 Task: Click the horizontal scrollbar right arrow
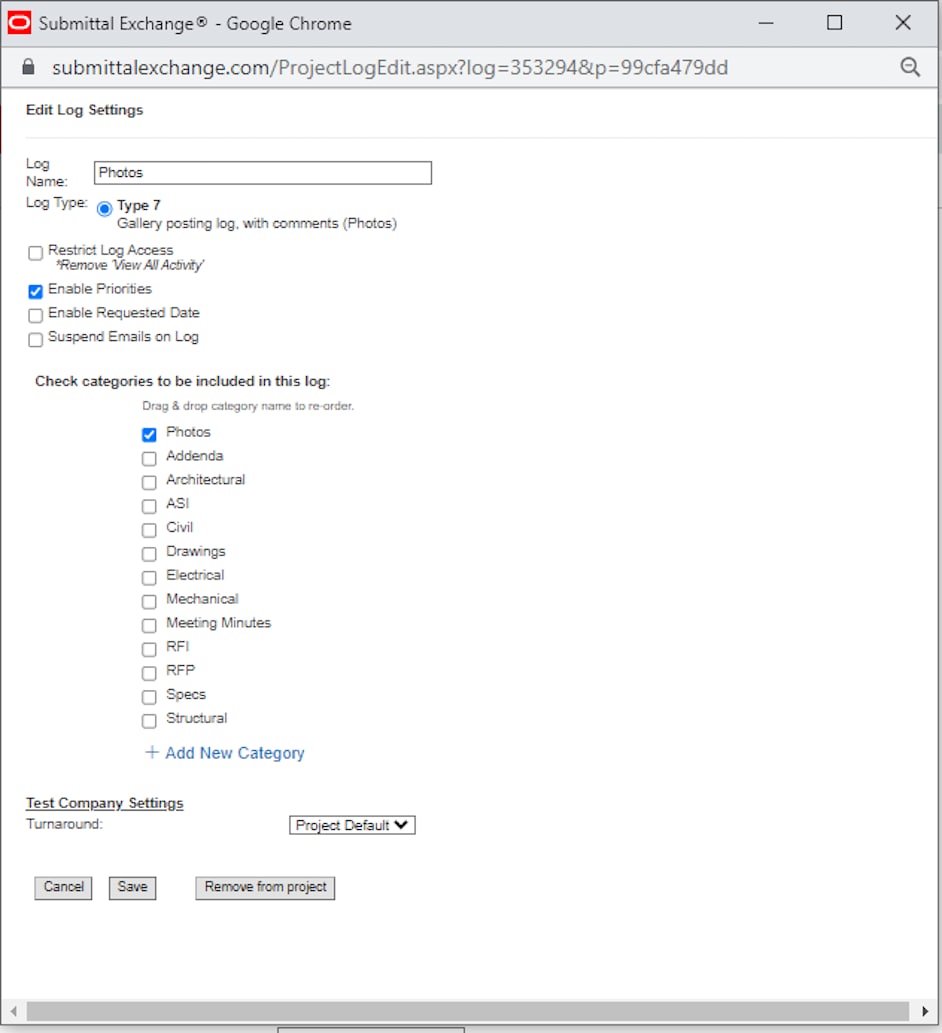925,1010
